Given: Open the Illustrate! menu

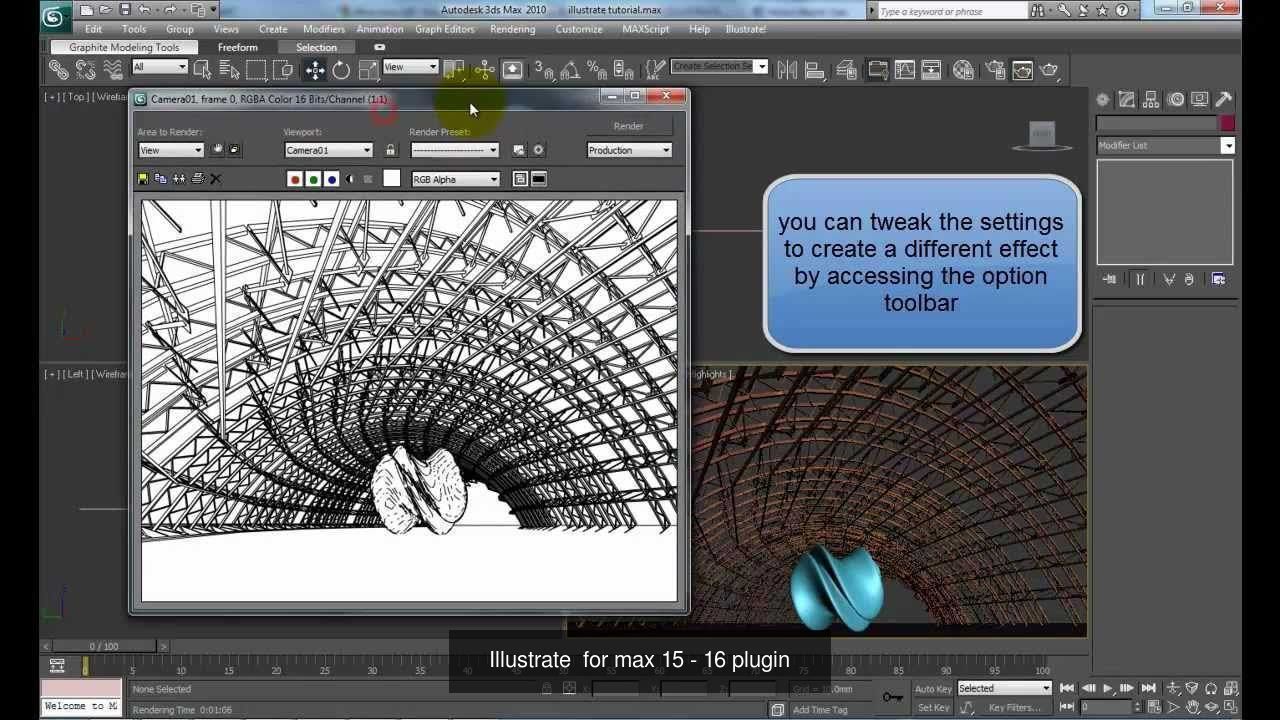Looking at the screenshot, I should click(x=745, y=29).
